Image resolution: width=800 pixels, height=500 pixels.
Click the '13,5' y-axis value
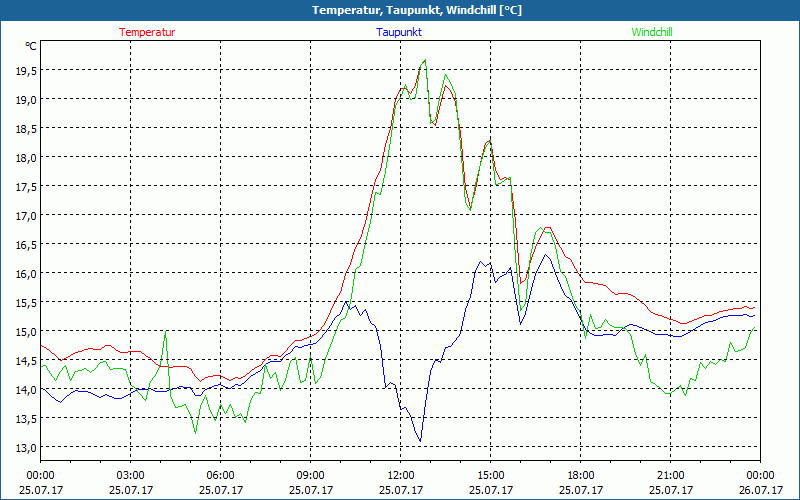coord(26,419)
